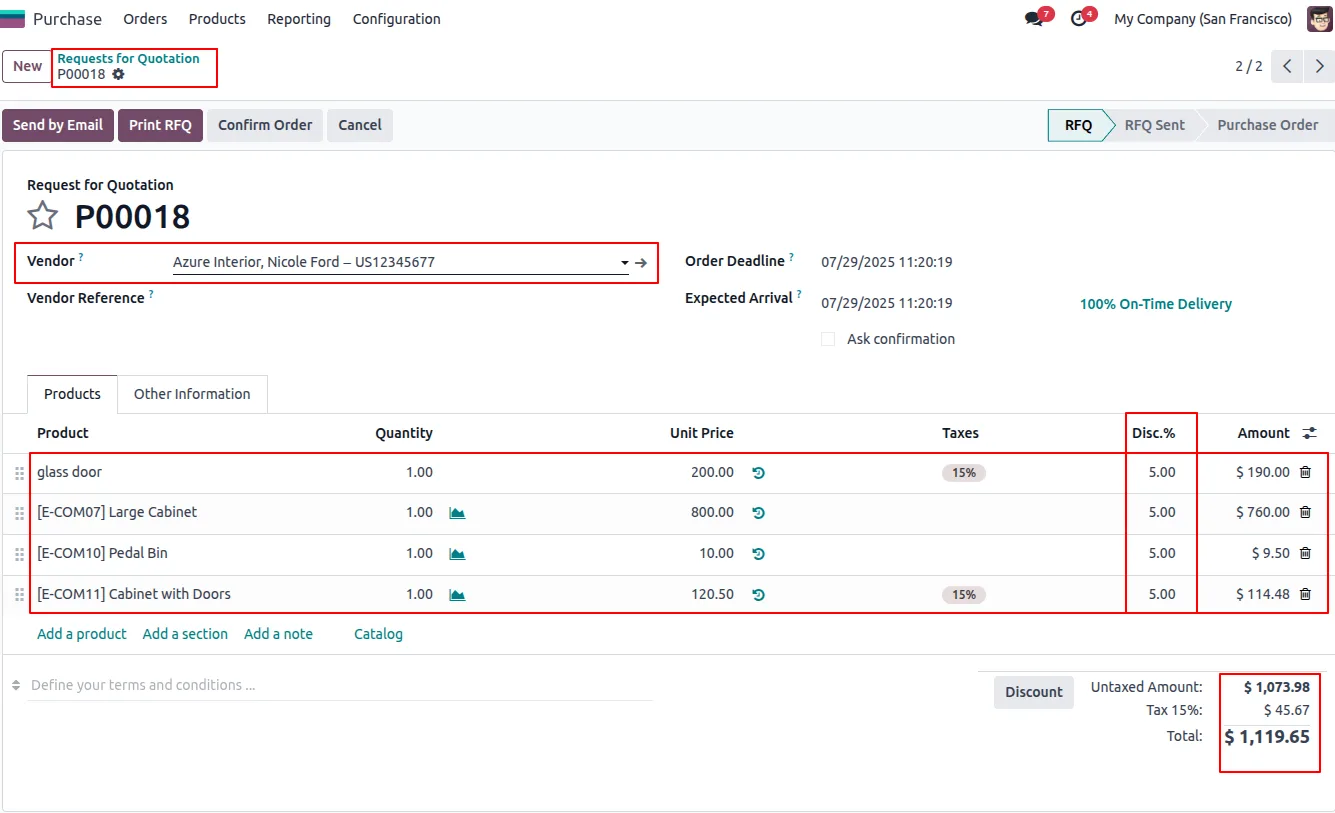Tick the Ask confirmation checkbox

[x=828, y=339]
